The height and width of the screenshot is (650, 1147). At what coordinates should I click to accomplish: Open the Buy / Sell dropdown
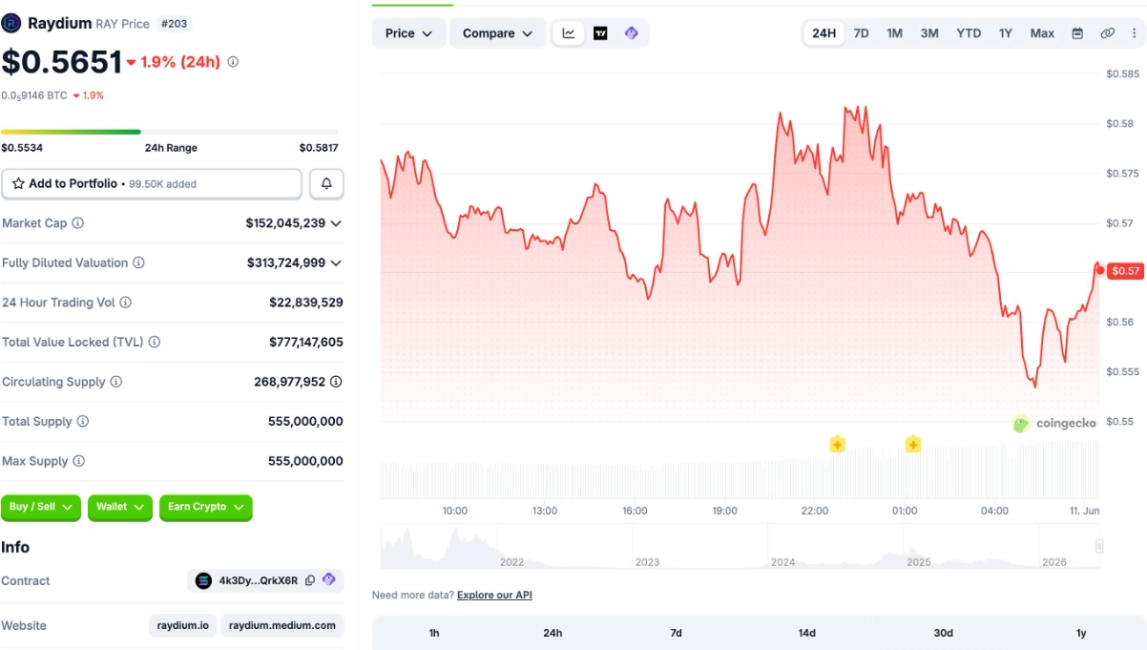(41, 507)
